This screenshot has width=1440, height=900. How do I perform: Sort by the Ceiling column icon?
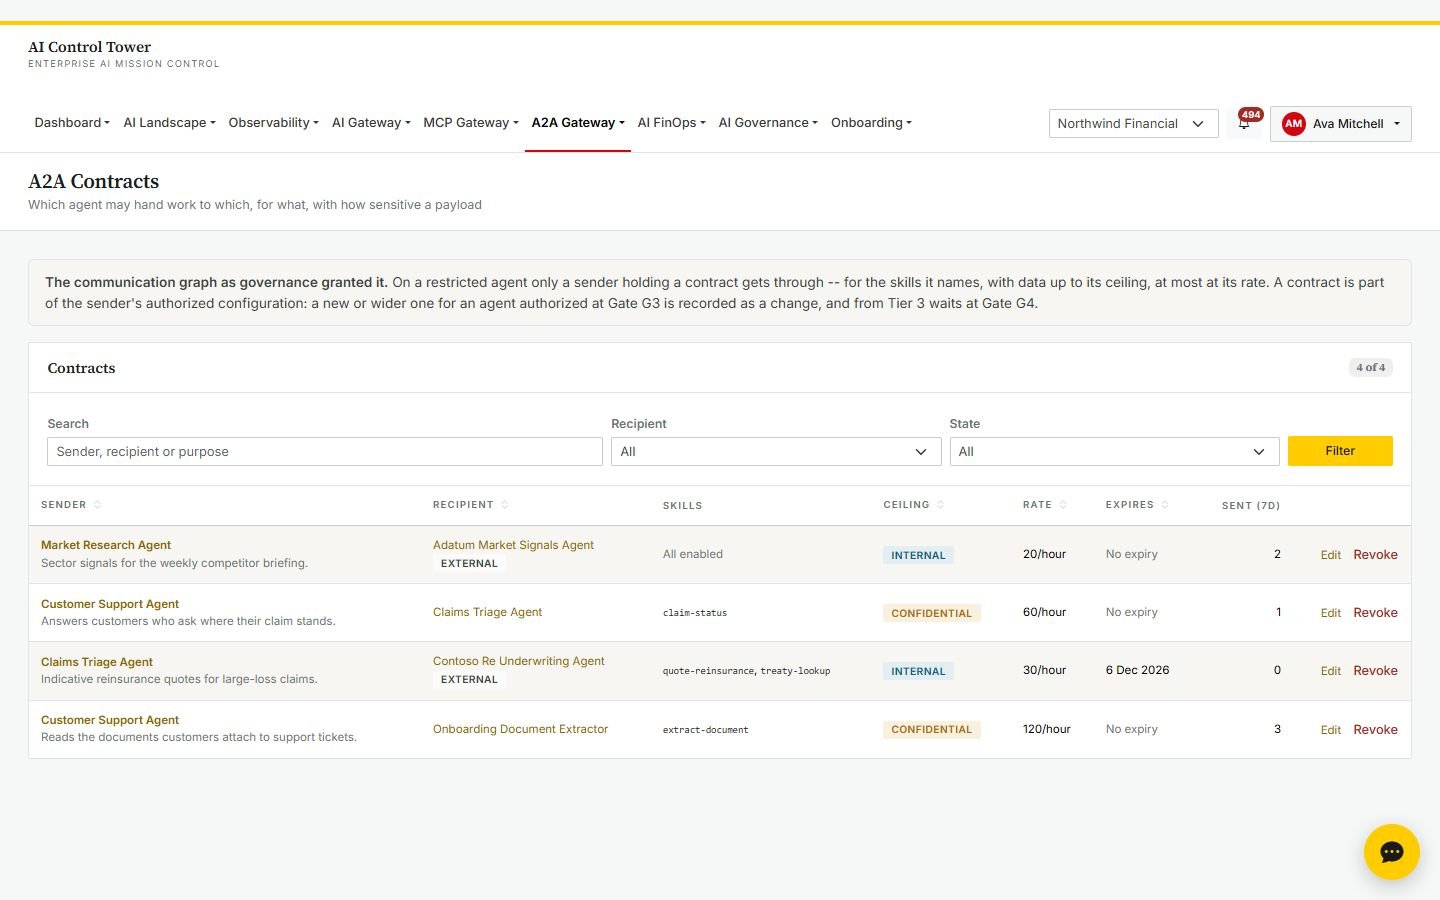941,505
